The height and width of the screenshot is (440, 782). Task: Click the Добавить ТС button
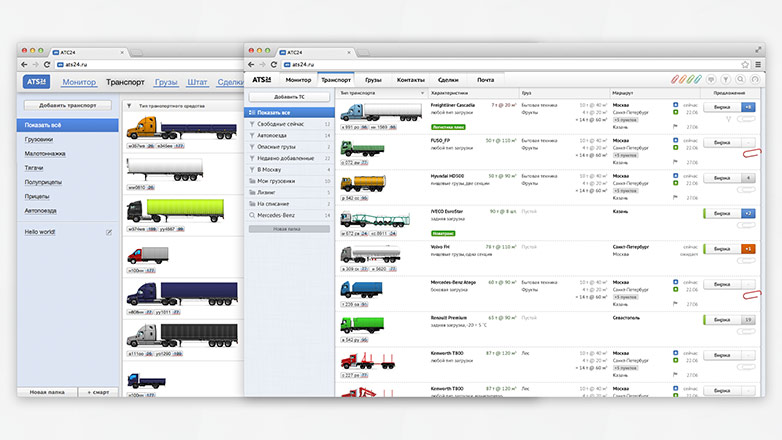pos(289,97)
